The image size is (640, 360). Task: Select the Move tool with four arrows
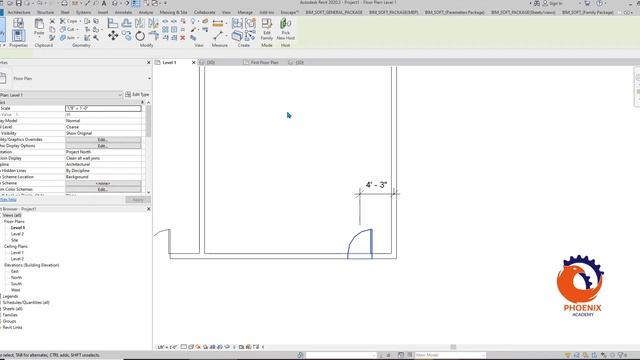click(113, 36)
